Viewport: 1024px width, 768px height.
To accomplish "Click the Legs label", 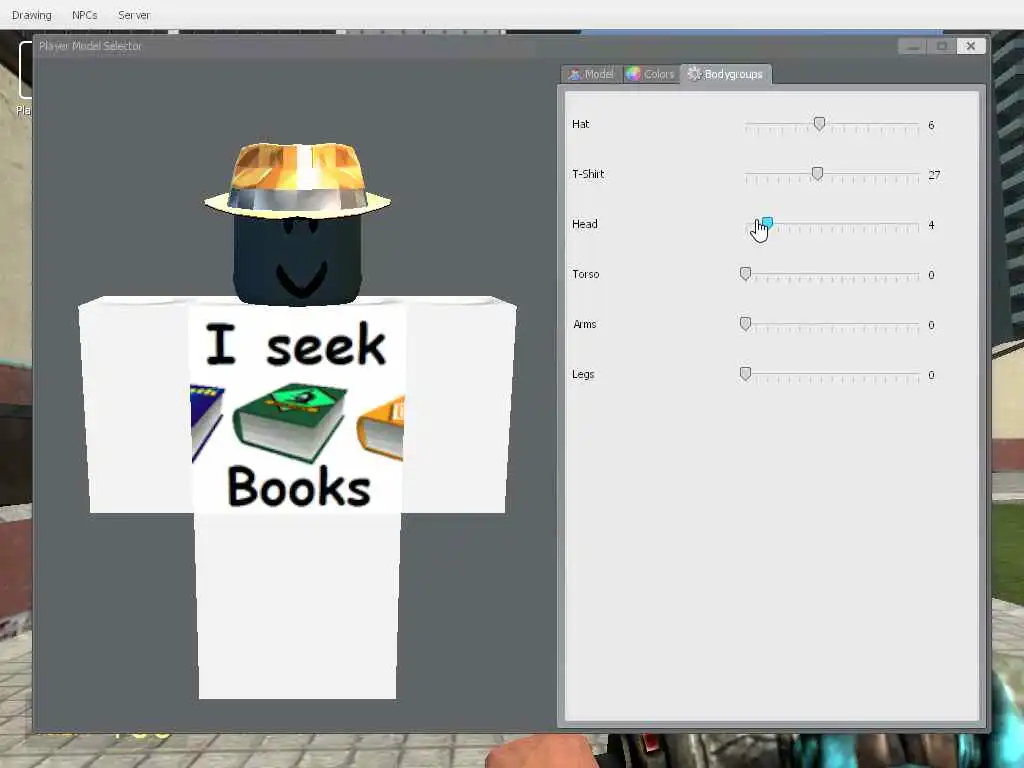I will (x=583, y=374).
